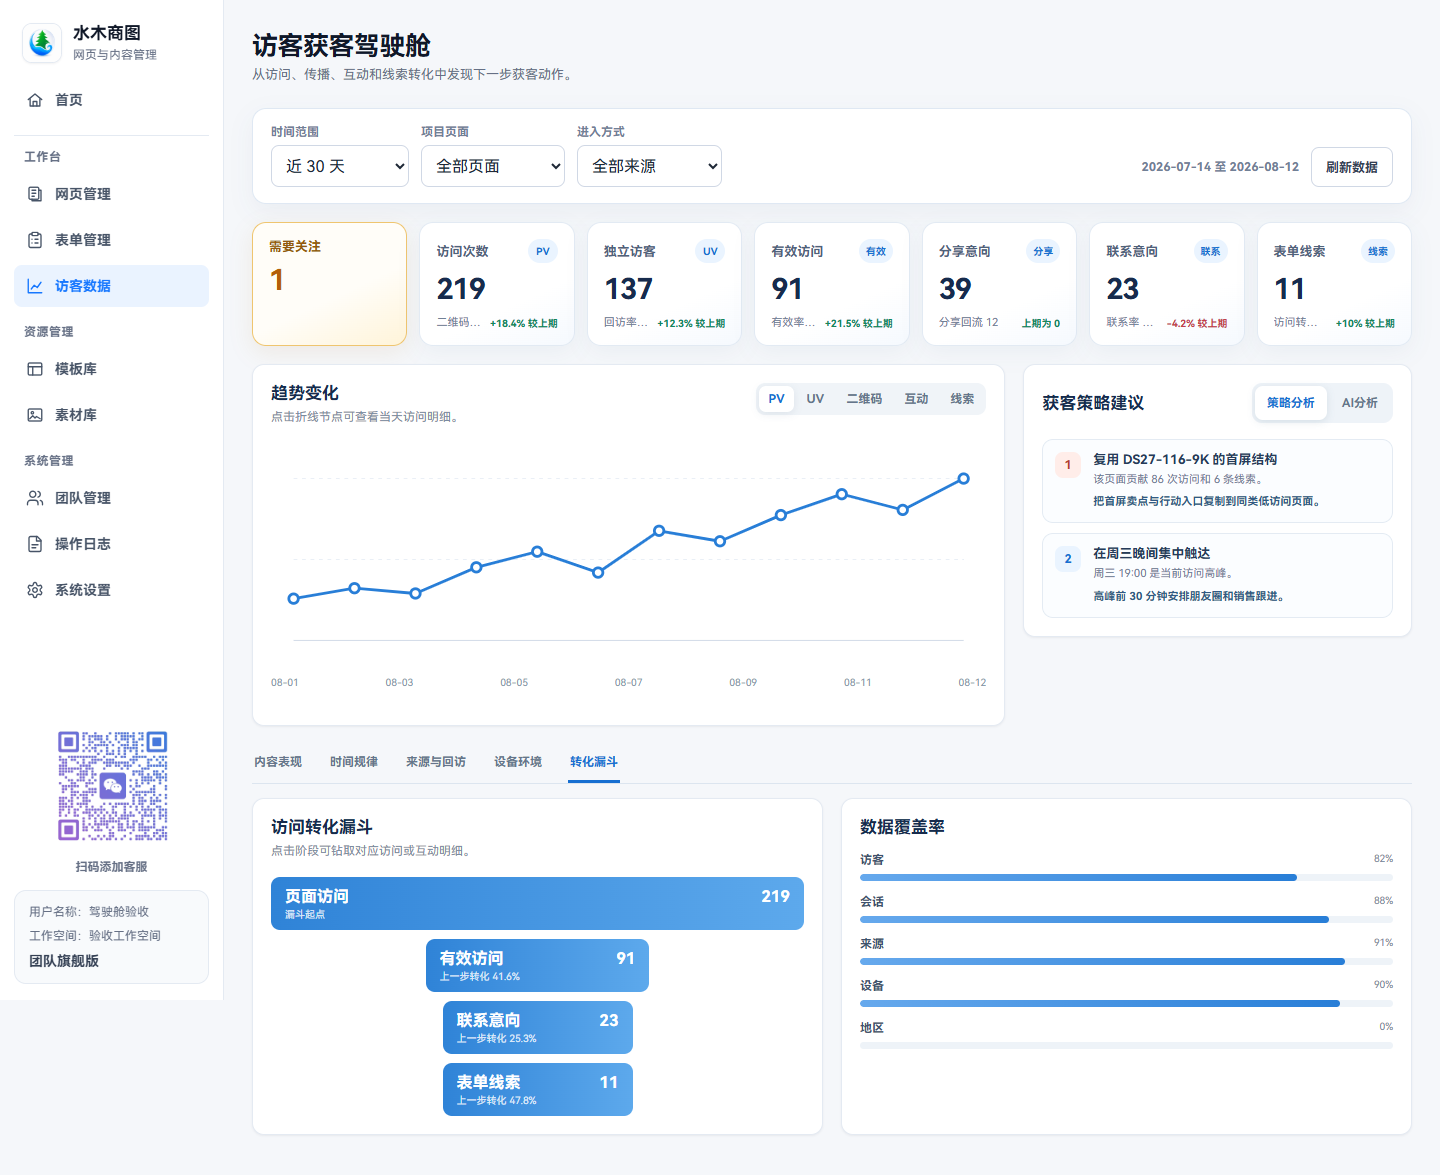Click number 1 badge of first strategy
This screenshot has height=1175, width=1440.
(x=1068, y=465)
